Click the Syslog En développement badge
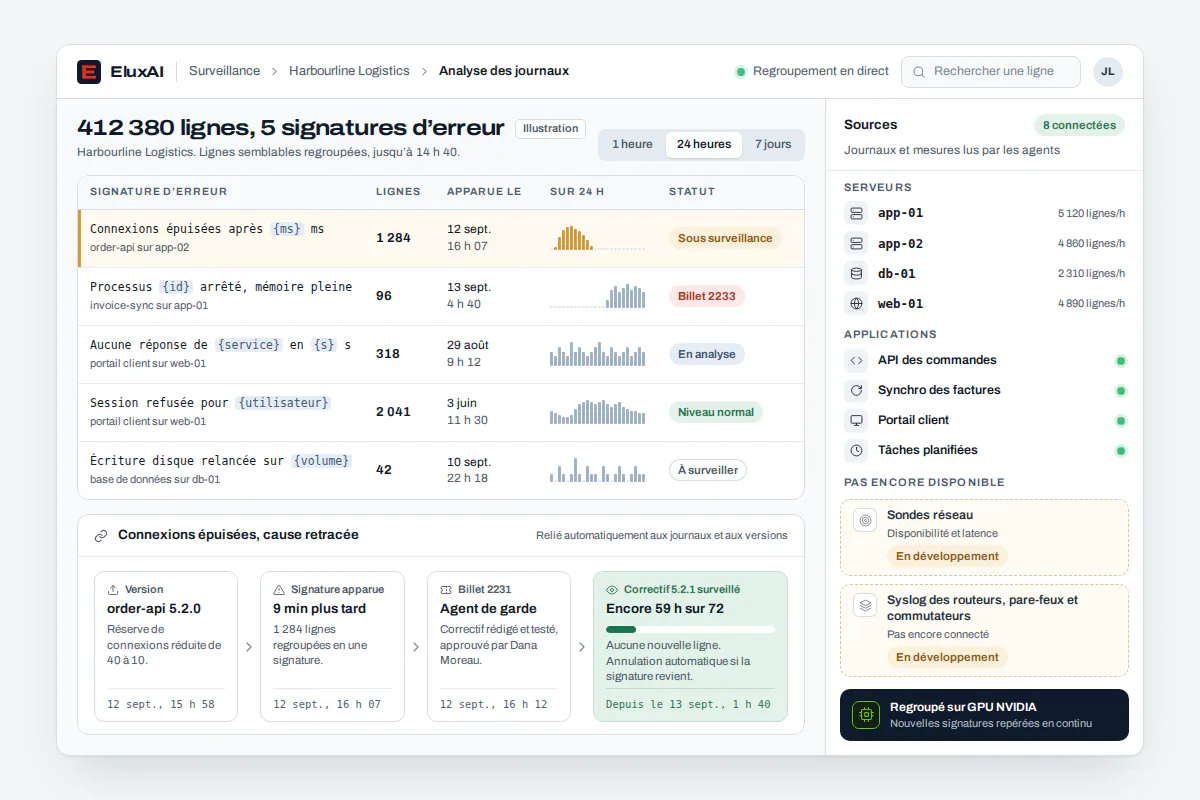Image resolution: width=1200 pixels, height=800 pixels. click(947, 657)
